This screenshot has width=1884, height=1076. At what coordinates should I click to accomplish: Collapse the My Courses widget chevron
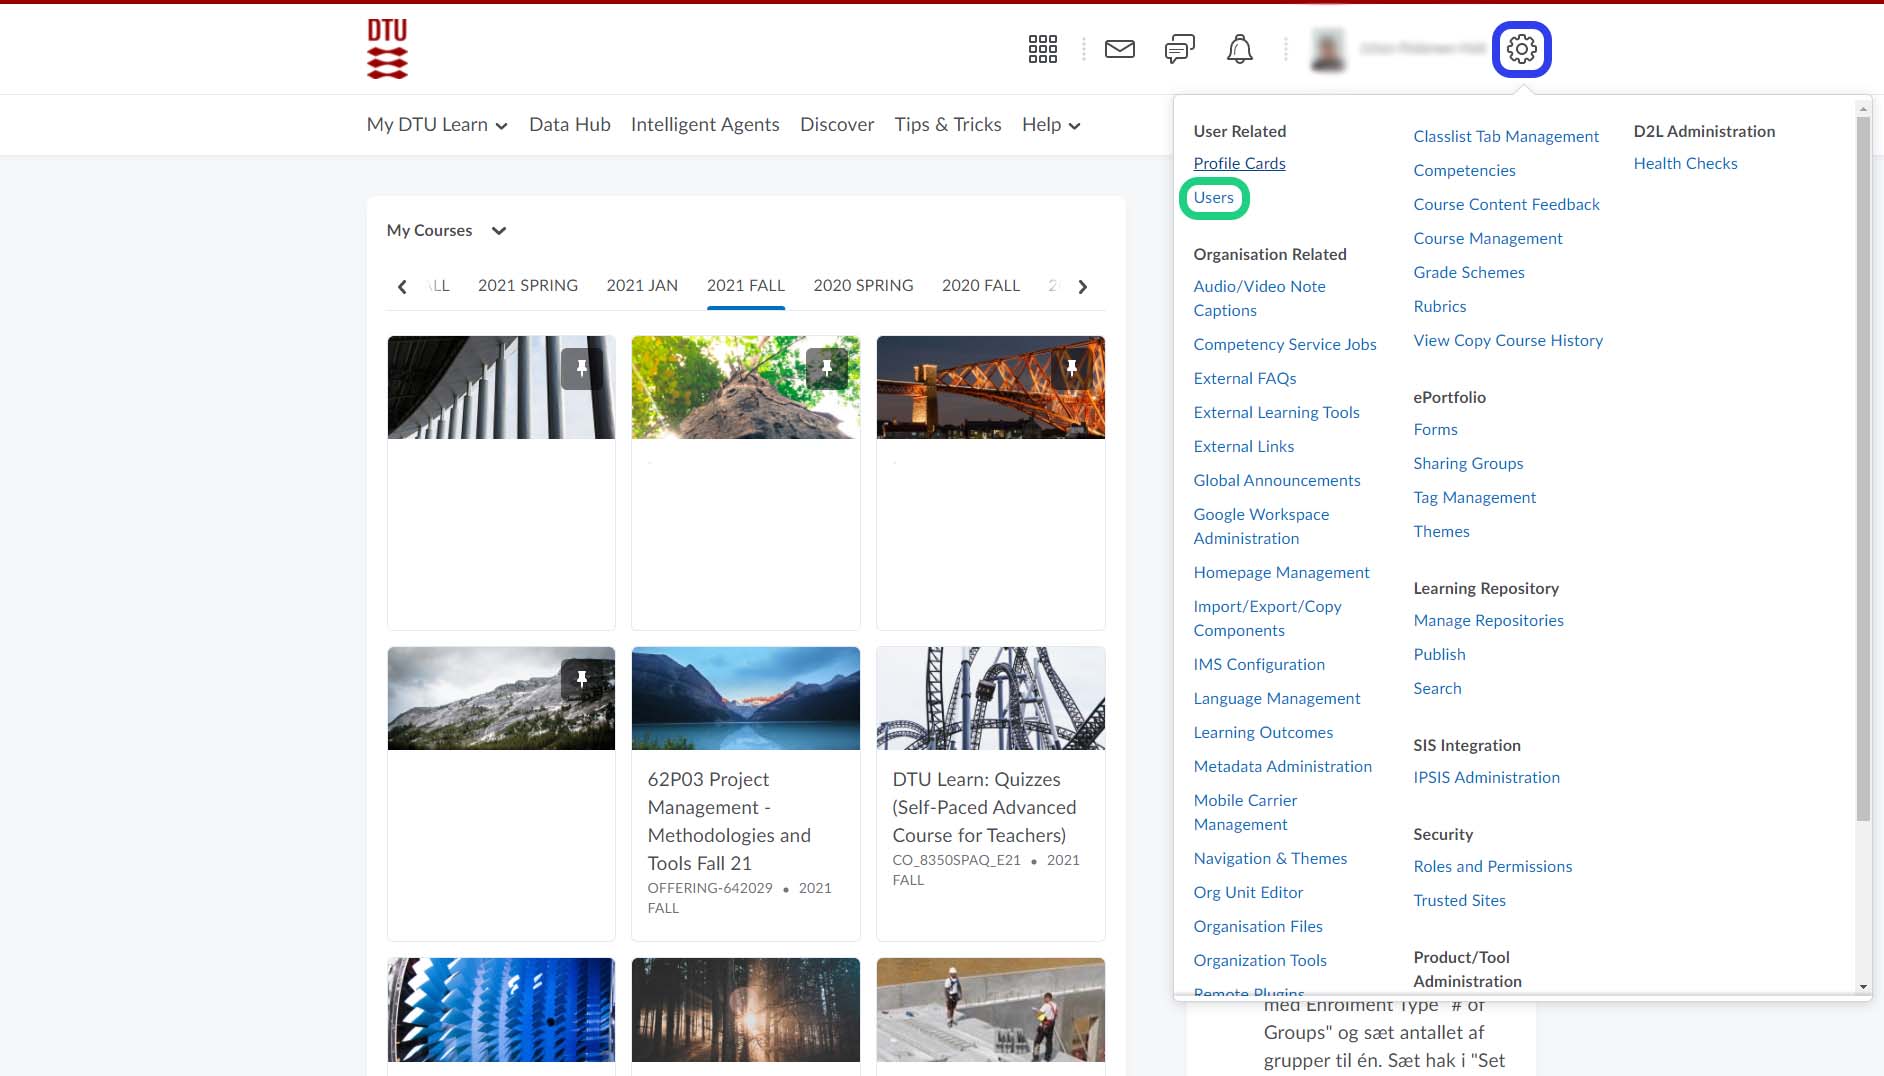point(499,231)
